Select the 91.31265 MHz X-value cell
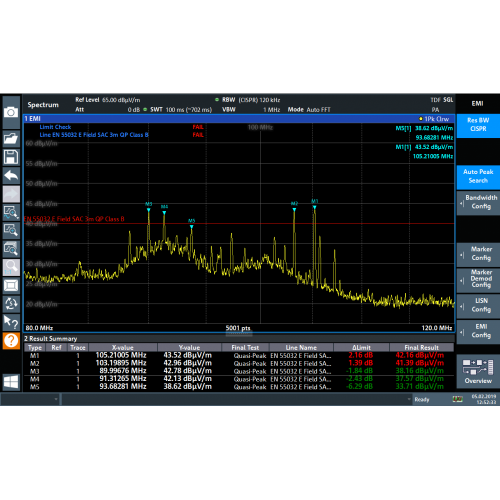This screenshot has height=500, width=500. (x=123, y=379)
